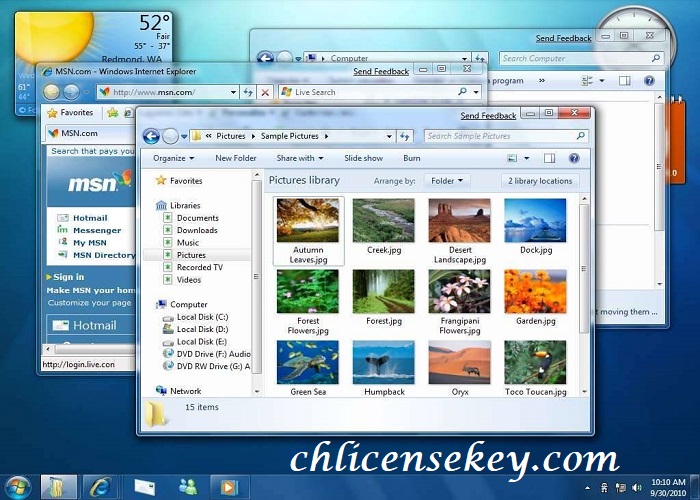This screenshot has height=500, width=700.
Task: Select Documents library in navigation pane
Action: 198,218
